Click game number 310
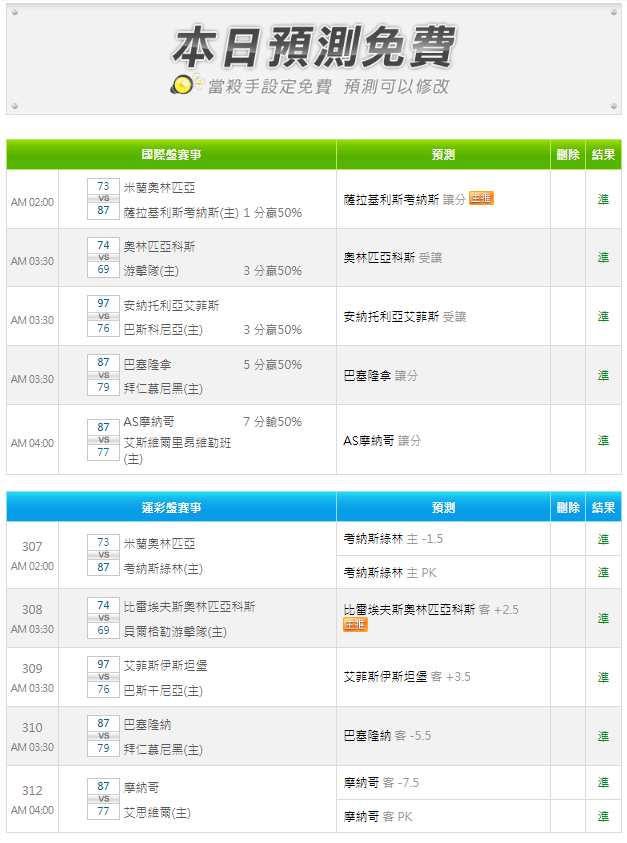The width and height of the screenshot is (627, 843). [32, 728]
